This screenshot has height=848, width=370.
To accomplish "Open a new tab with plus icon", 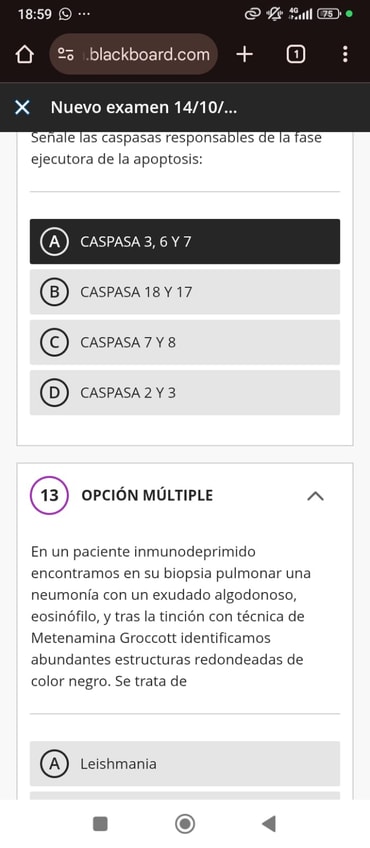I will [x=245, y=54].
